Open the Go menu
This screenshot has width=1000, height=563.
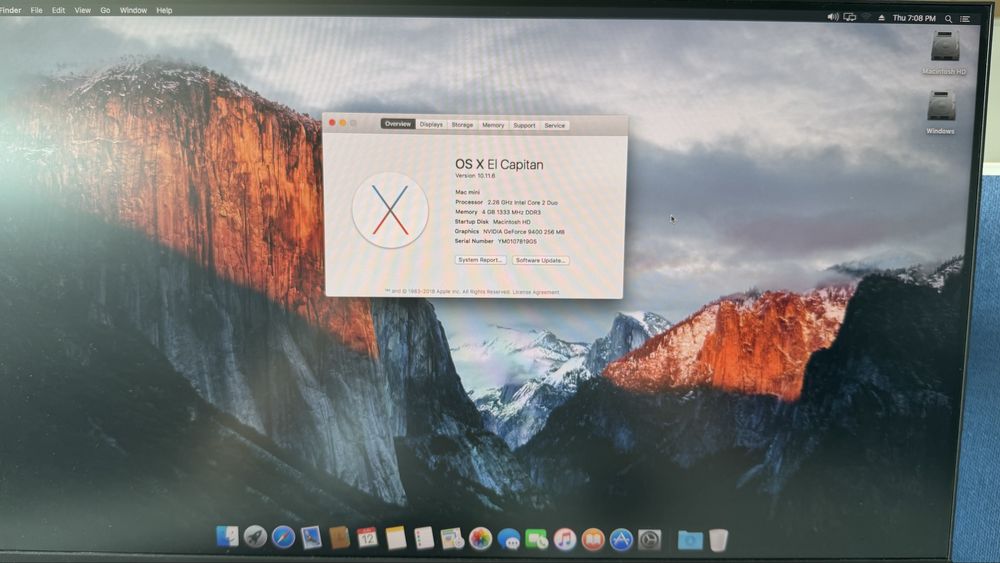point(105,10)
